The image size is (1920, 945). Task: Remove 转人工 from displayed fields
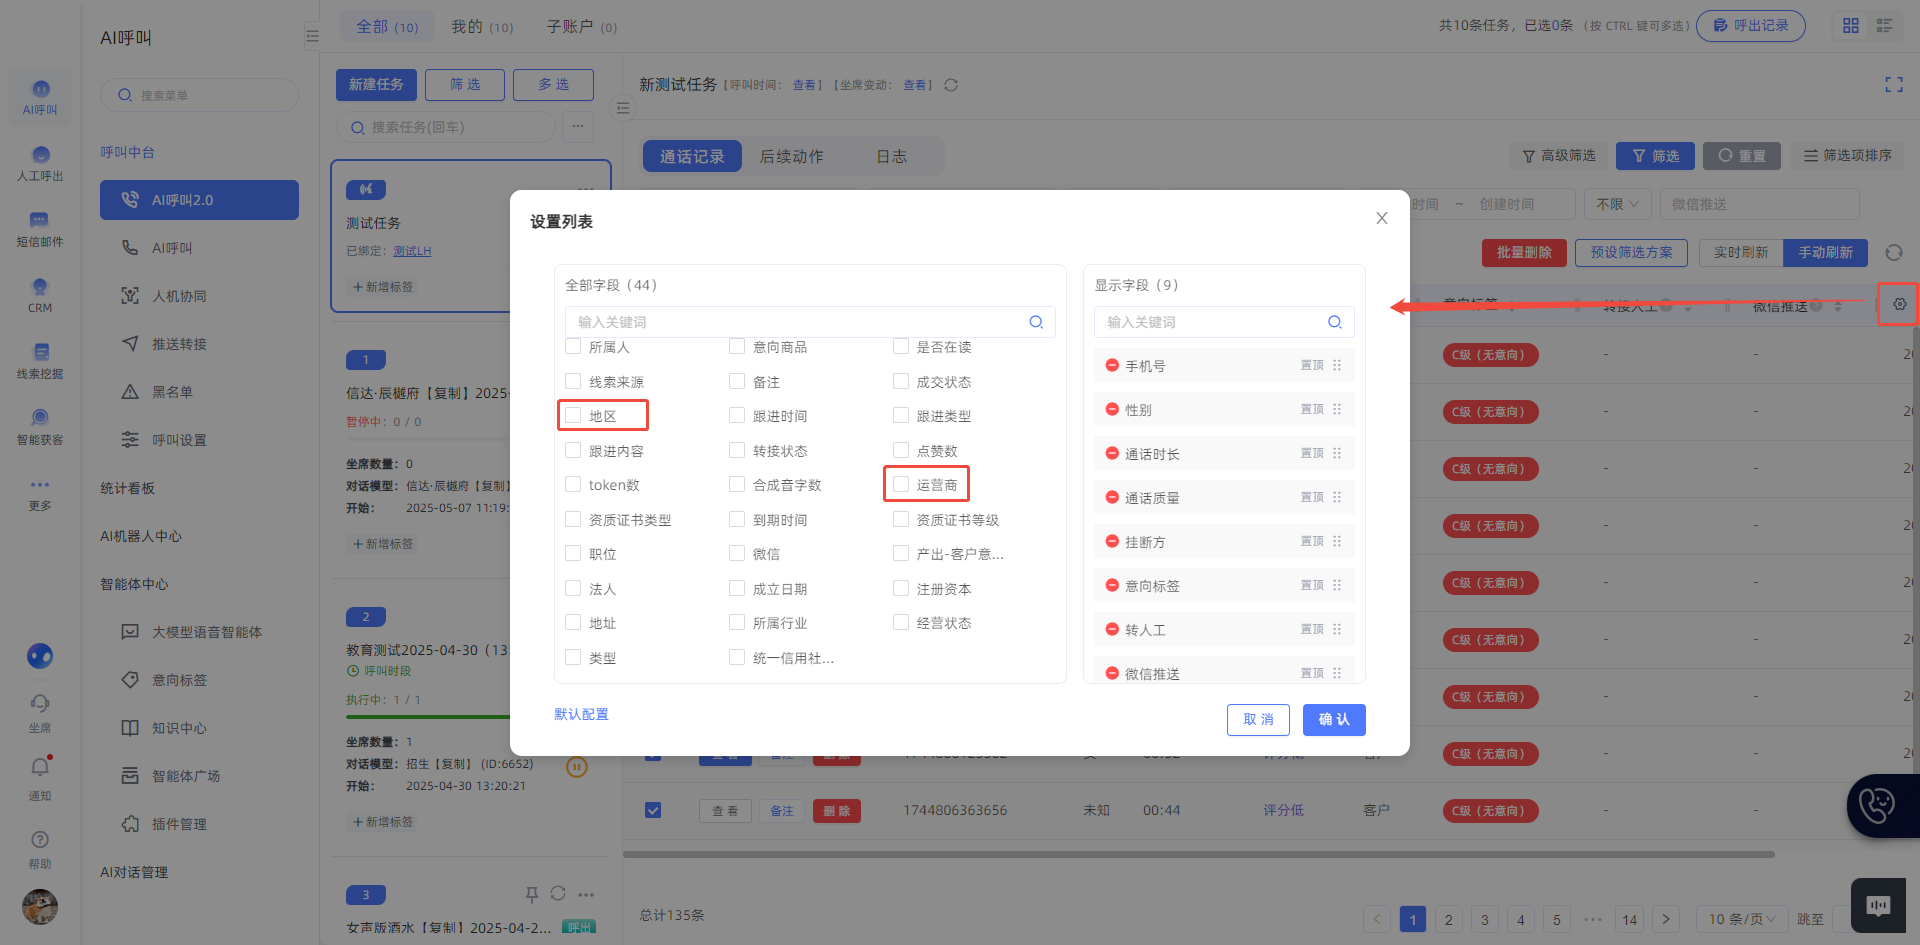pos(1112,630)
